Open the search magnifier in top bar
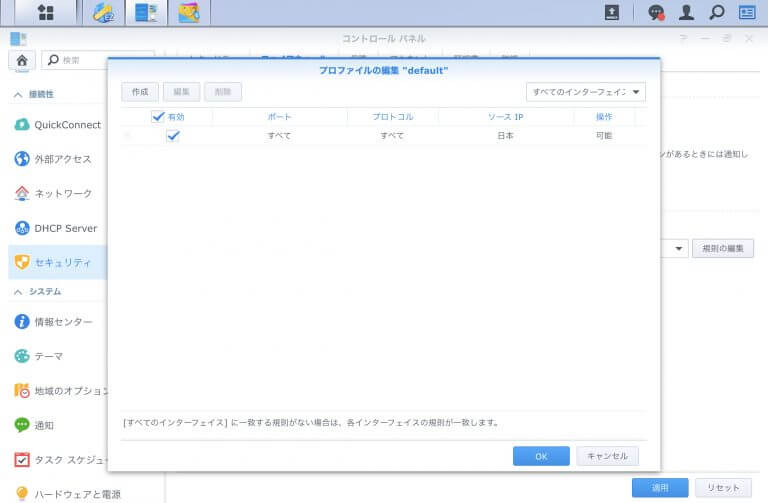The image size is (768, 503). 717,12
